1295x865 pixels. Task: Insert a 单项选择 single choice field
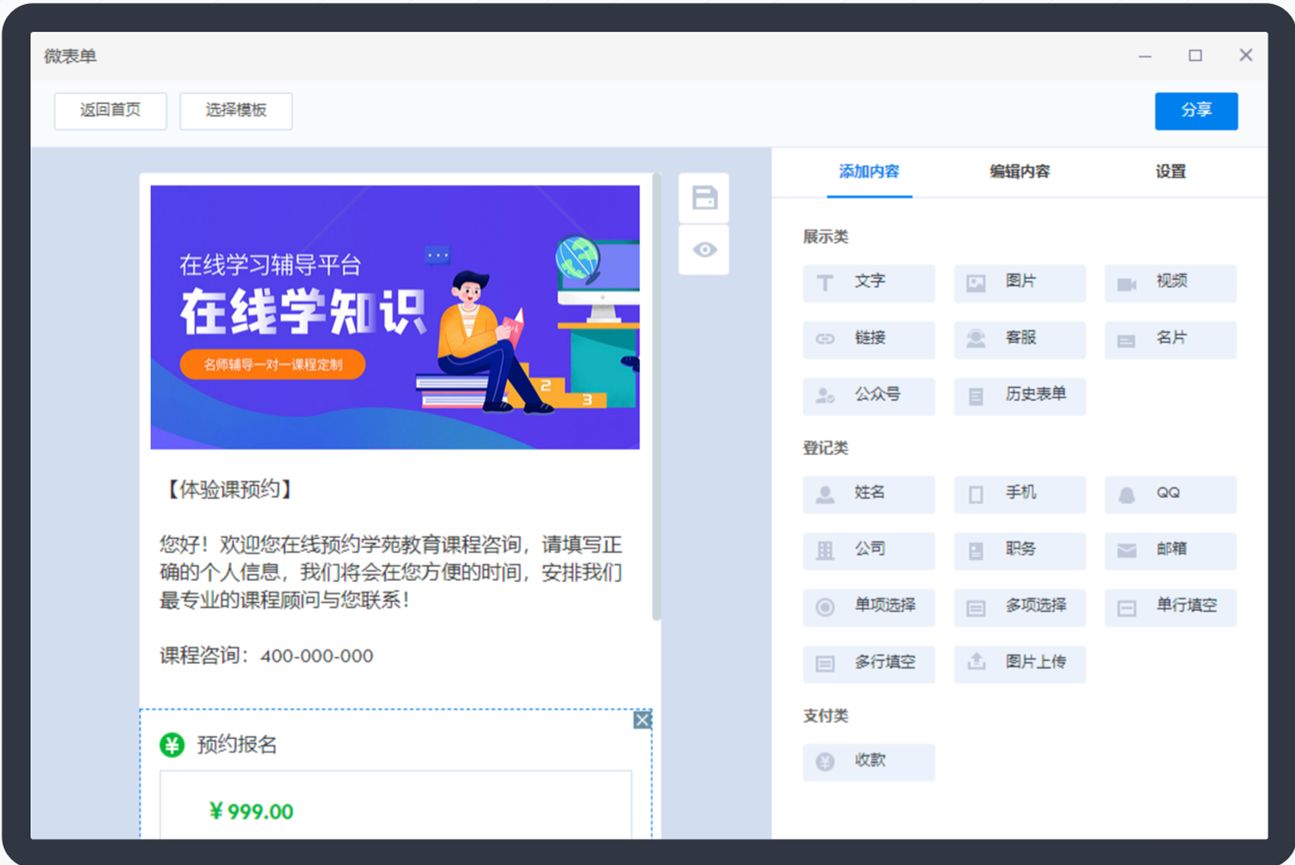868,607
